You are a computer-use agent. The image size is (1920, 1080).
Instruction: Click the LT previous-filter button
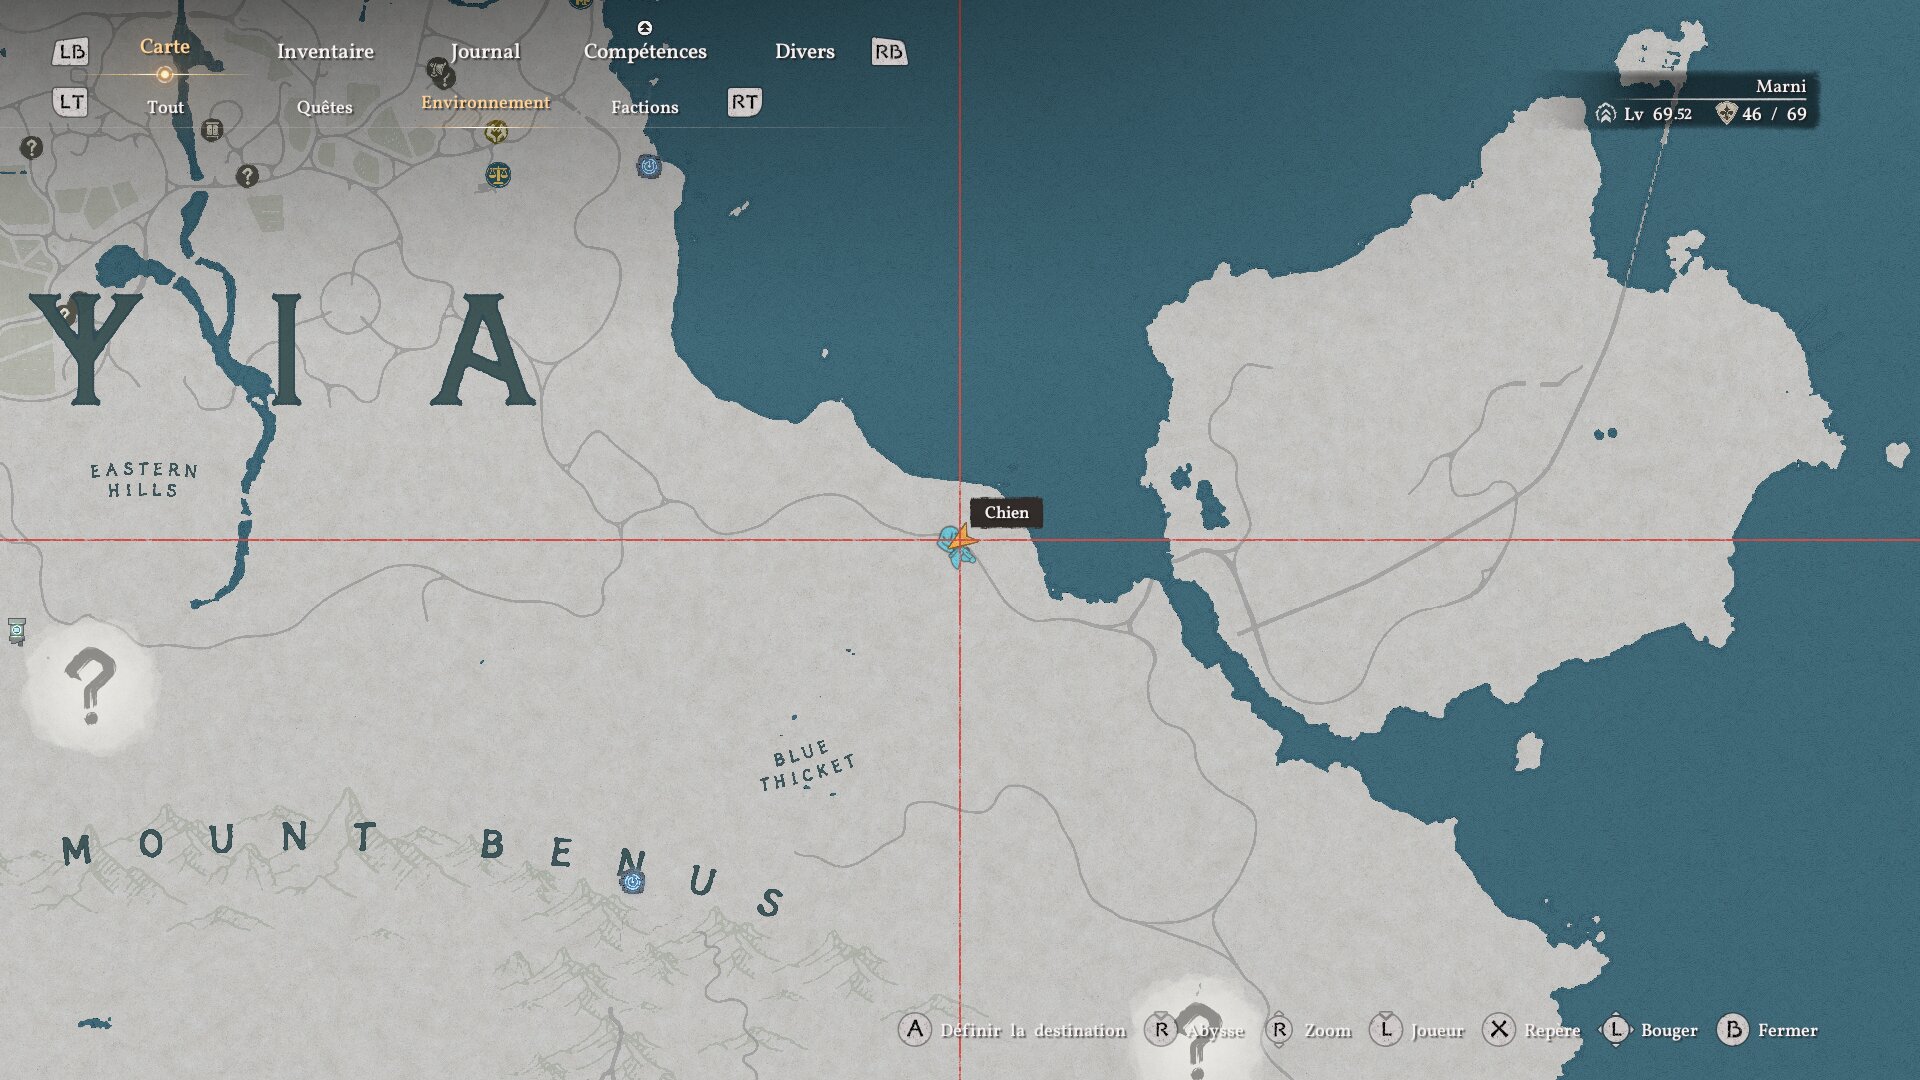71,102
